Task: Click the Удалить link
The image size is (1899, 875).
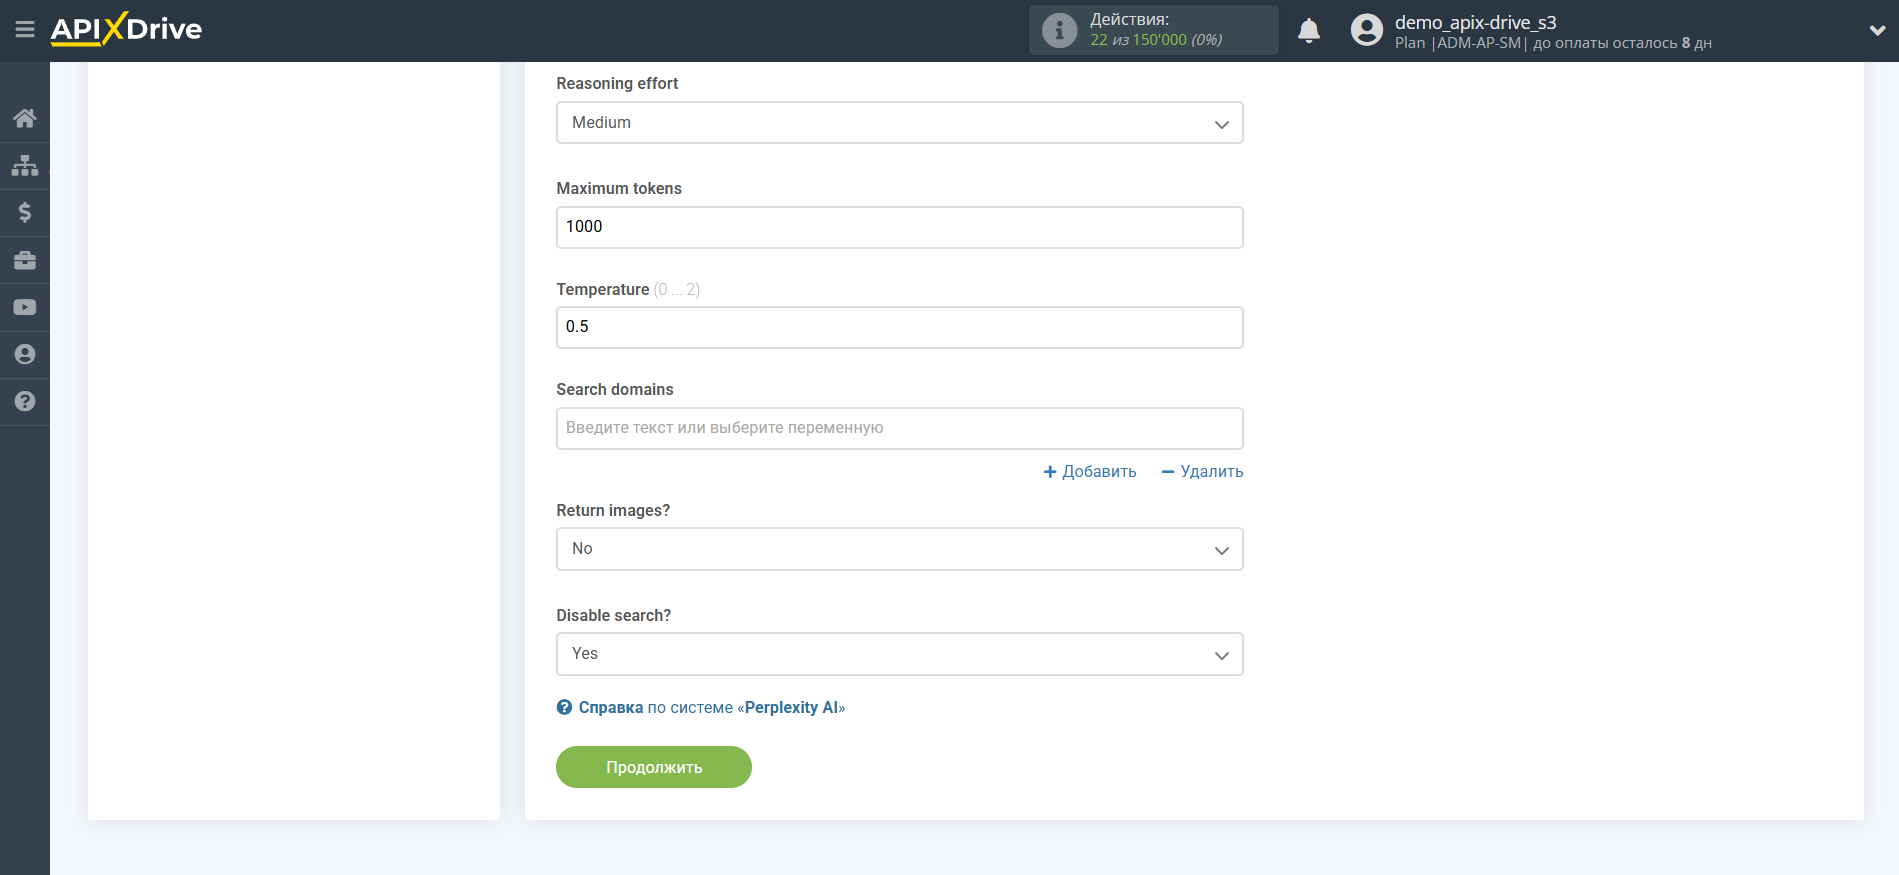Action: [1202, 471]
